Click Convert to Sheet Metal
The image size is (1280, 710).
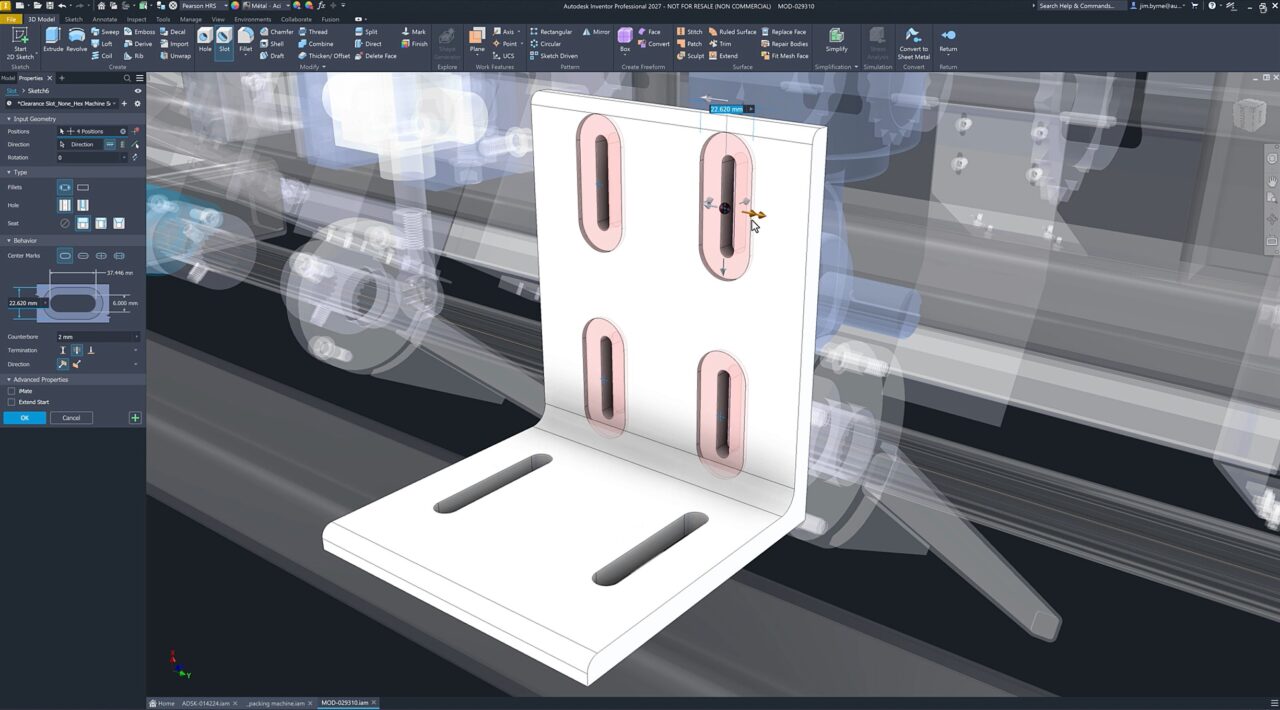[x=913, y=45]
